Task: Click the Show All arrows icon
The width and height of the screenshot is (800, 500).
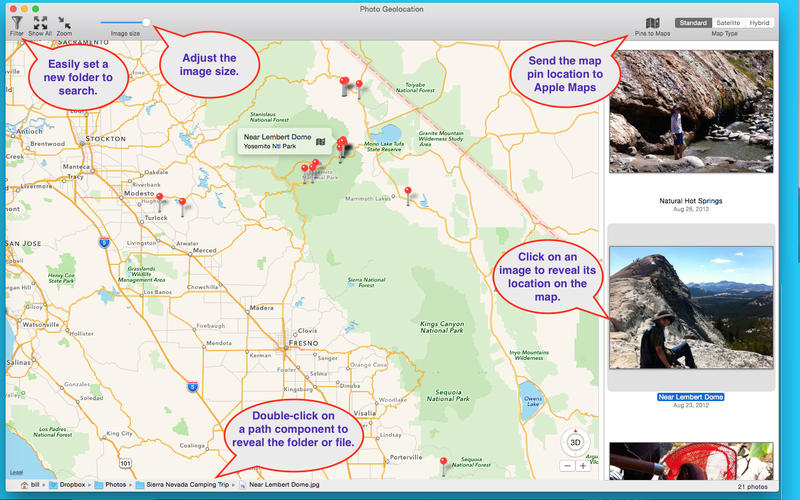Action: click(40, 22)
